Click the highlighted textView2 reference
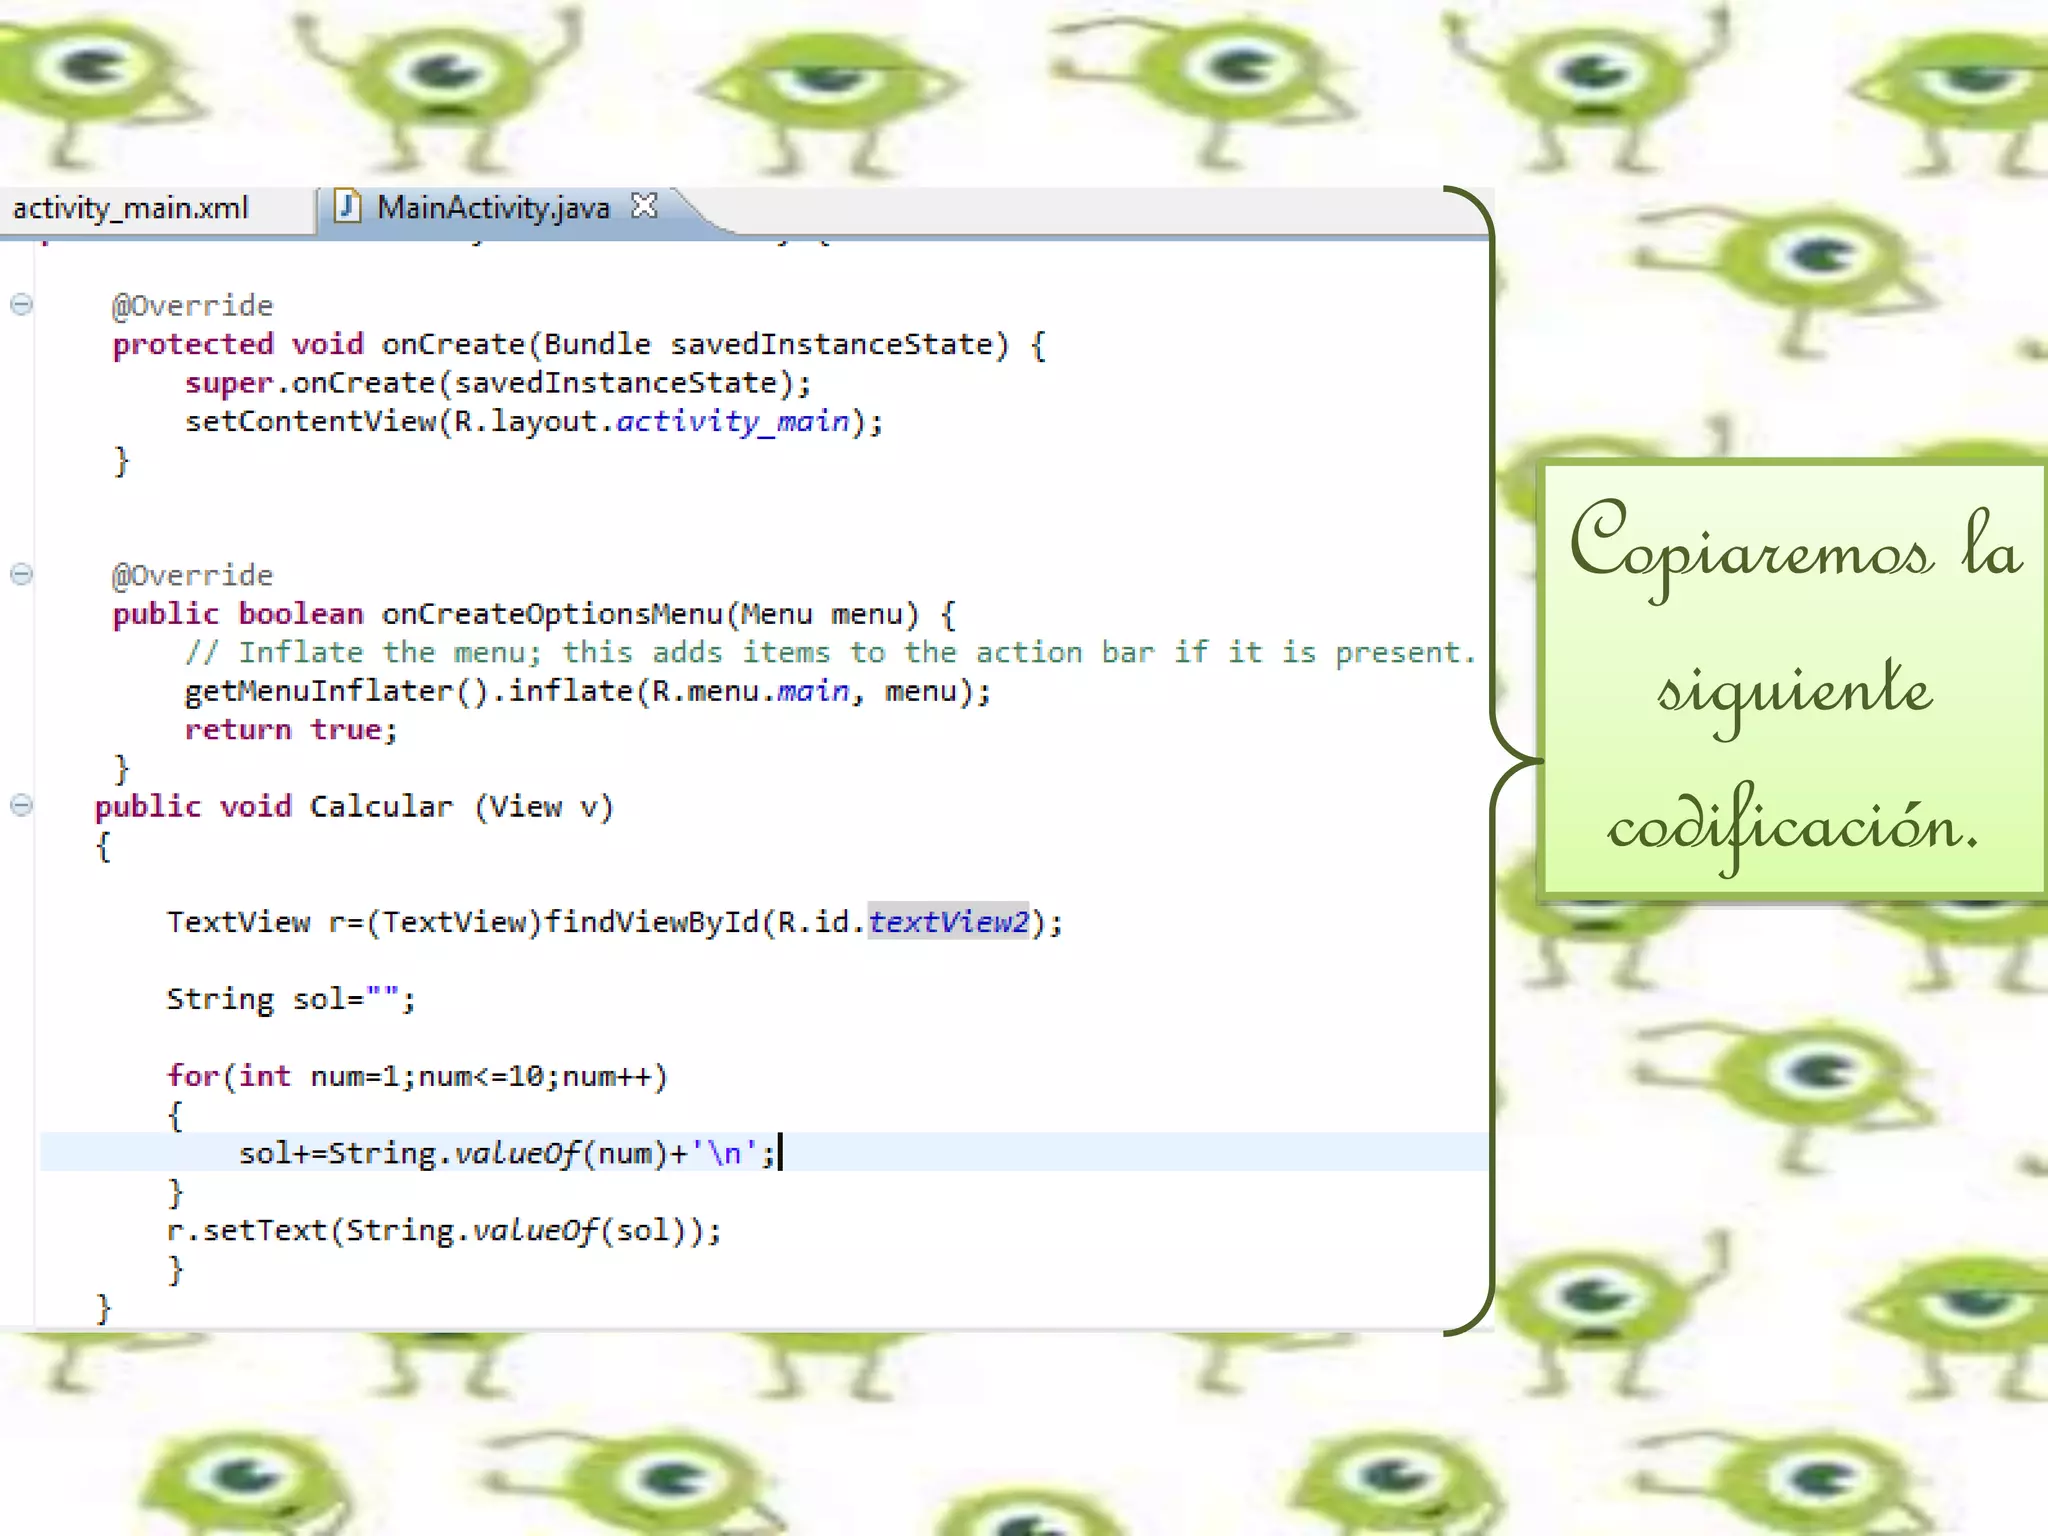This screenshot has height=1536, width=2048. coord(948,921)
